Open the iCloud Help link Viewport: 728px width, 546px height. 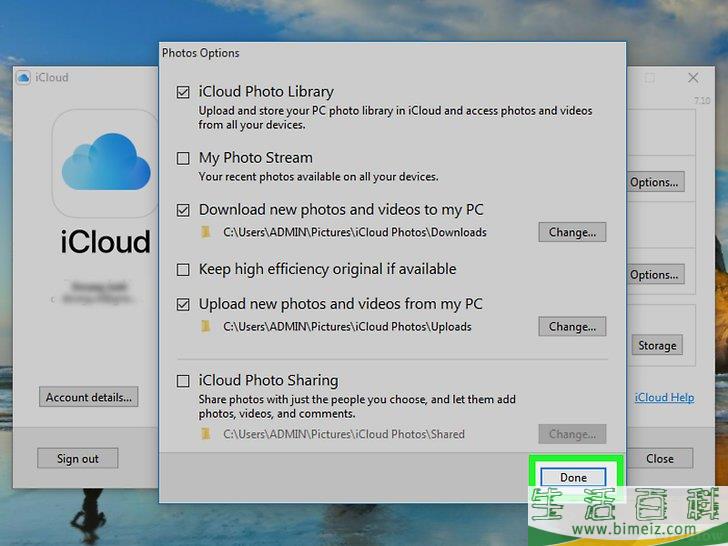tap(664, 397)
